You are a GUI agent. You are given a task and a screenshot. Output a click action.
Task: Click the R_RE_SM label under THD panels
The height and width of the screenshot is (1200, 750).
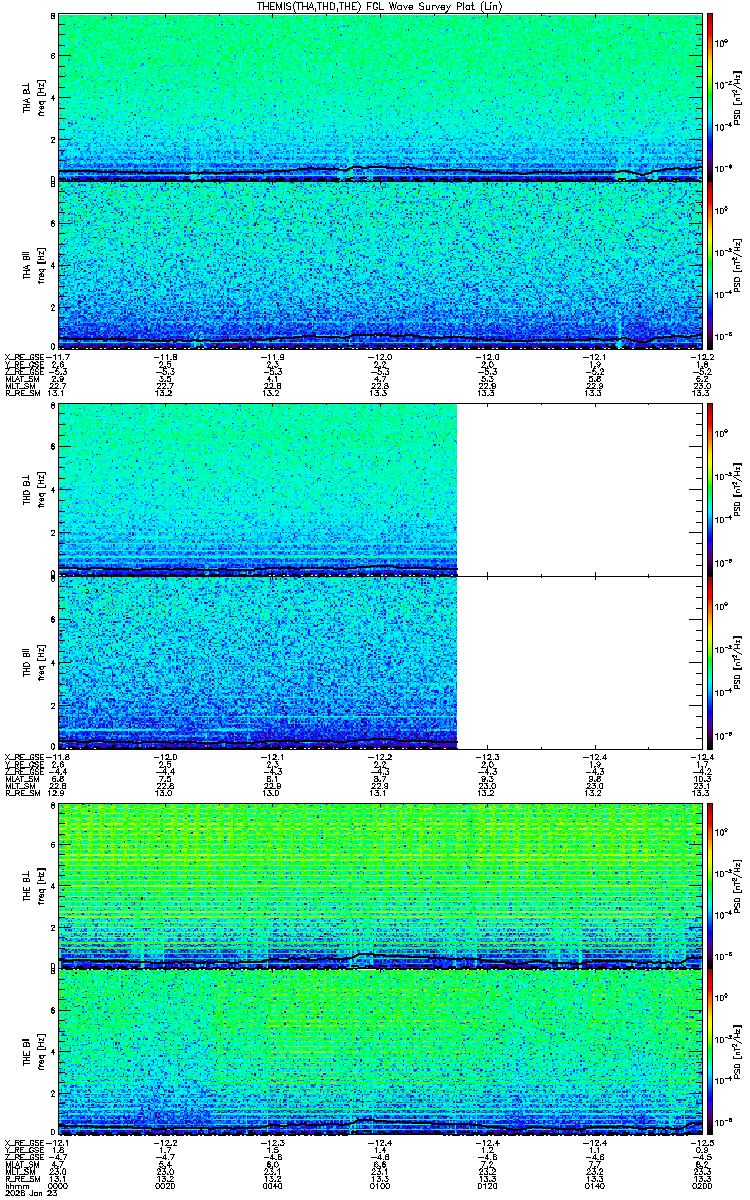tap(23, 791)
